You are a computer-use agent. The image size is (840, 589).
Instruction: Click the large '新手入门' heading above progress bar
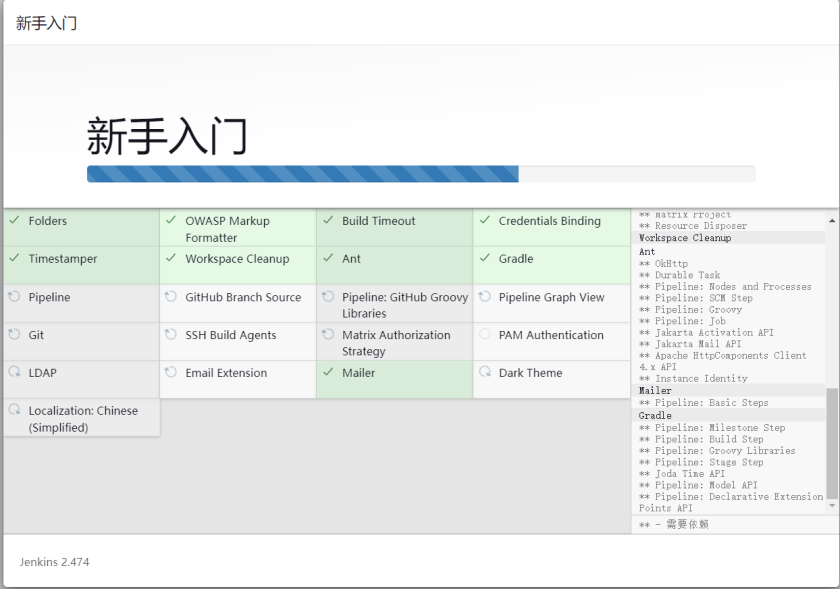pos(167,136)
